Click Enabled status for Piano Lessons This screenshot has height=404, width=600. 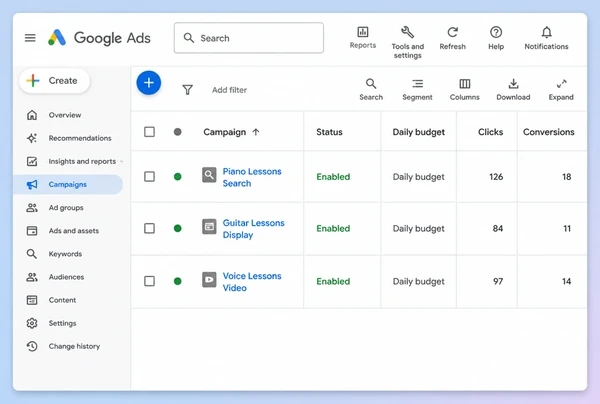click(333, 177)
